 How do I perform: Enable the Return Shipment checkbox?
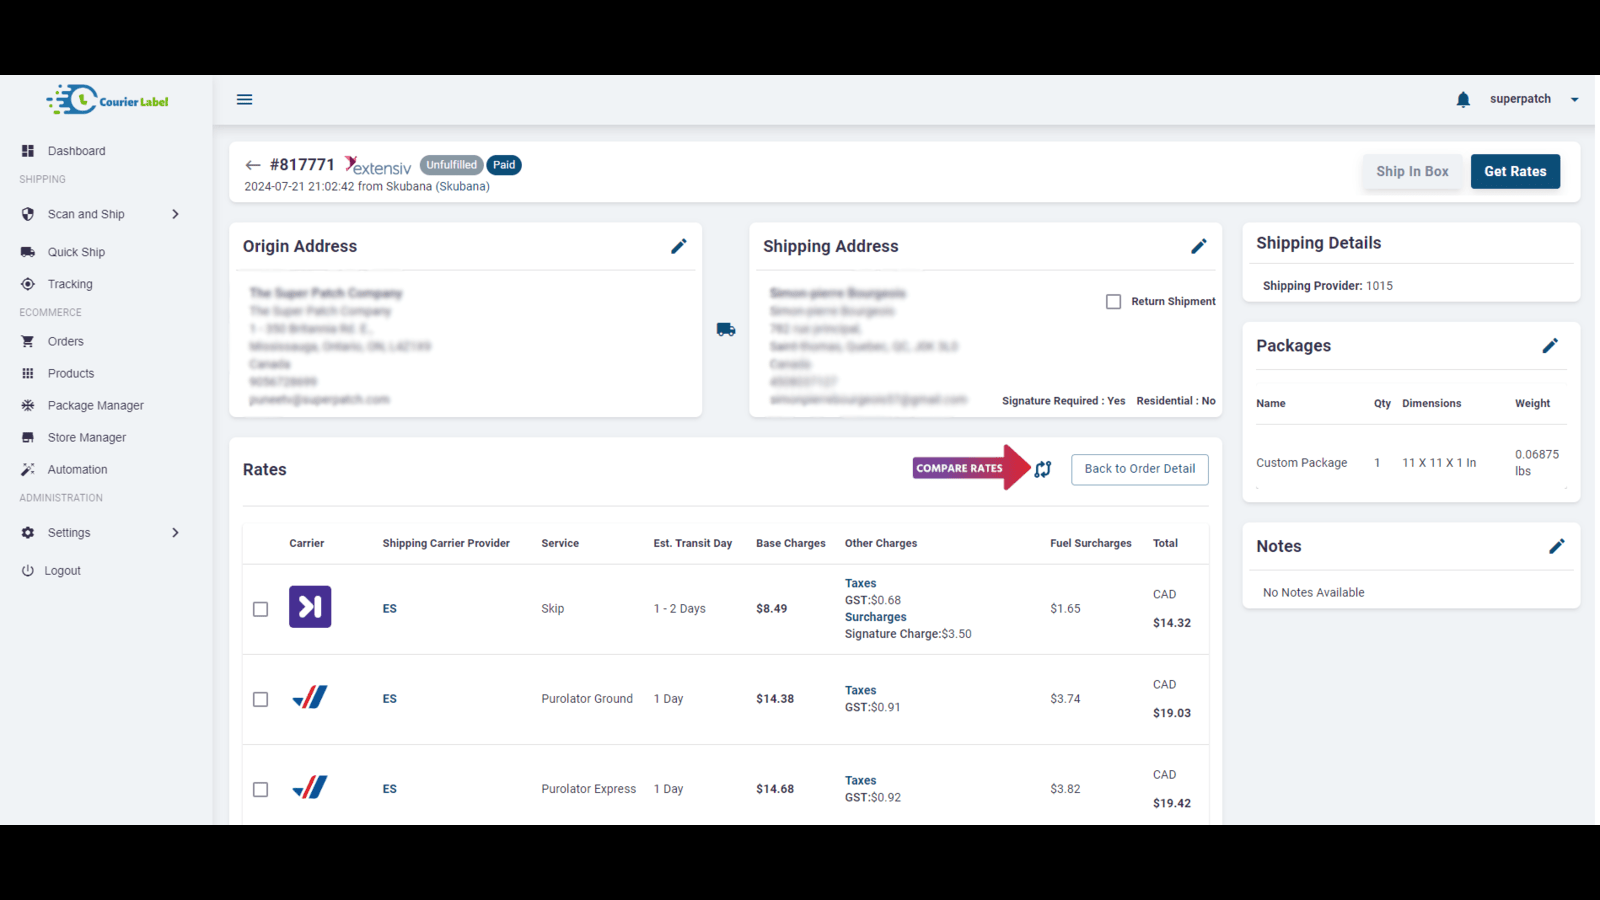click(1113, 301)
